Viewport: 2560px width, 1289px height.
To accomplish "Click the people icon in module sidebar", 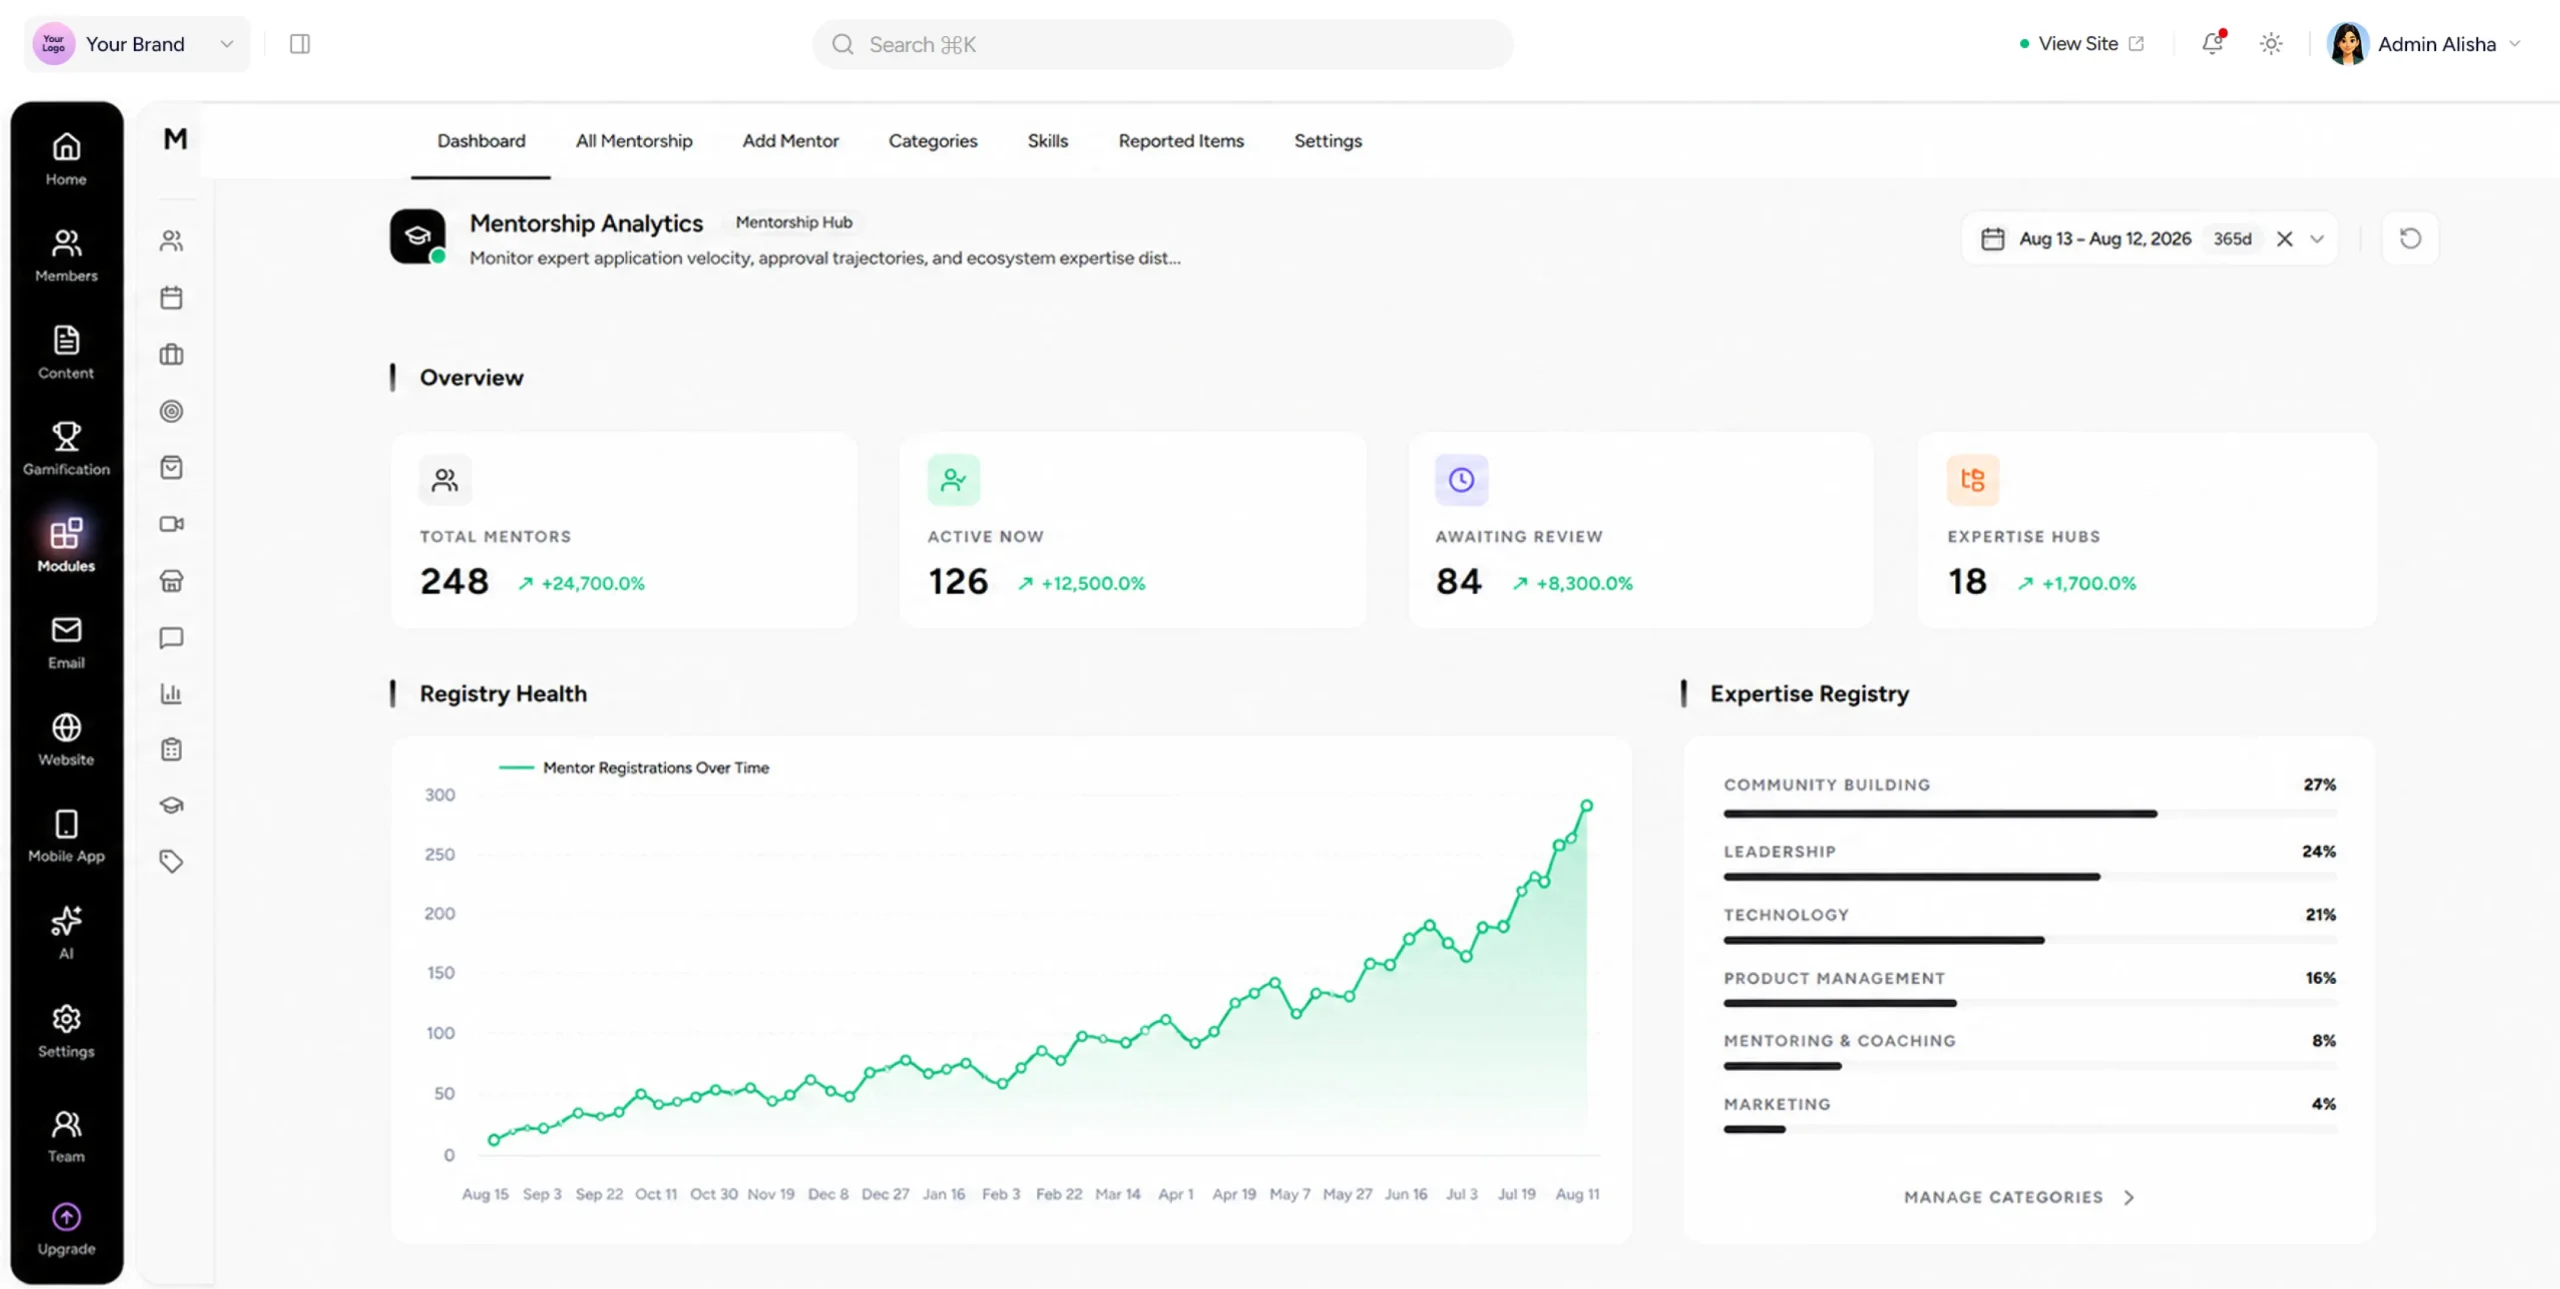I will pyautogui.click(x=171, y=241).
